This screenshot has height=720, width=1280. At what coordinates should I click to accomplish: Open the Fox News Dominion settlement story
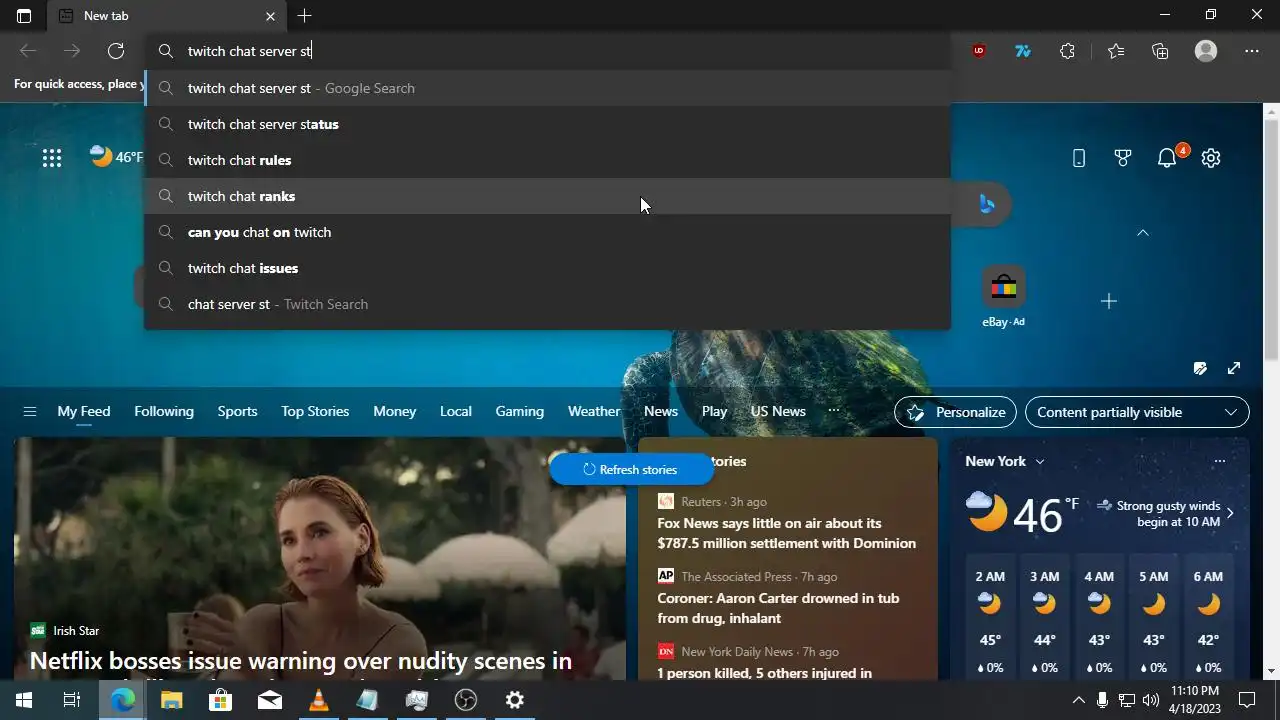coord(786,533)
